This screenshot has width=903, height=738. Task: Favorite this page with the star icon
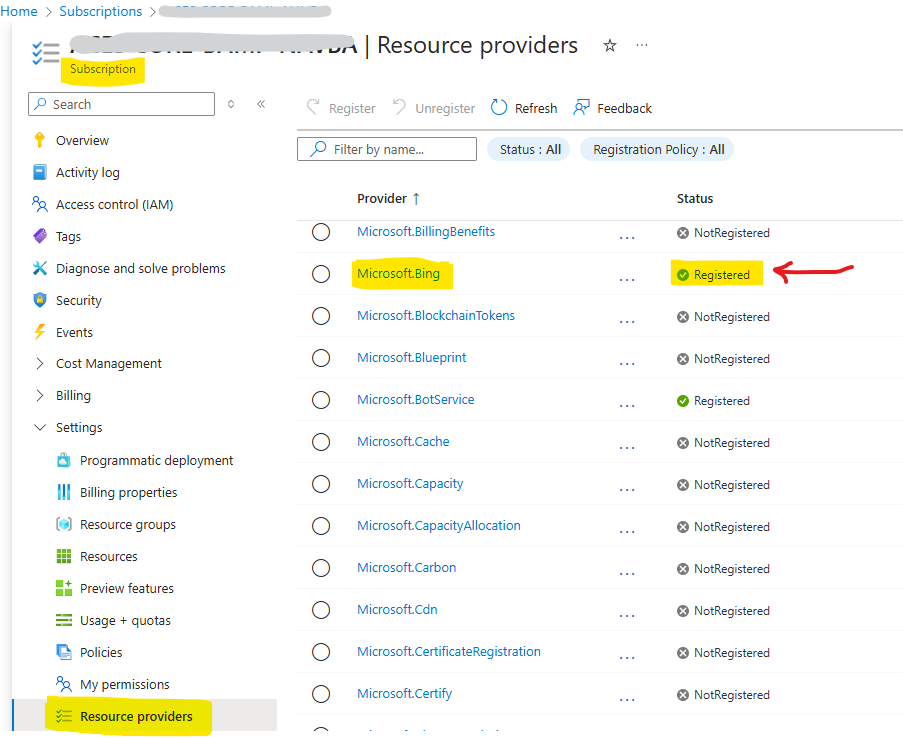point(610,46)
